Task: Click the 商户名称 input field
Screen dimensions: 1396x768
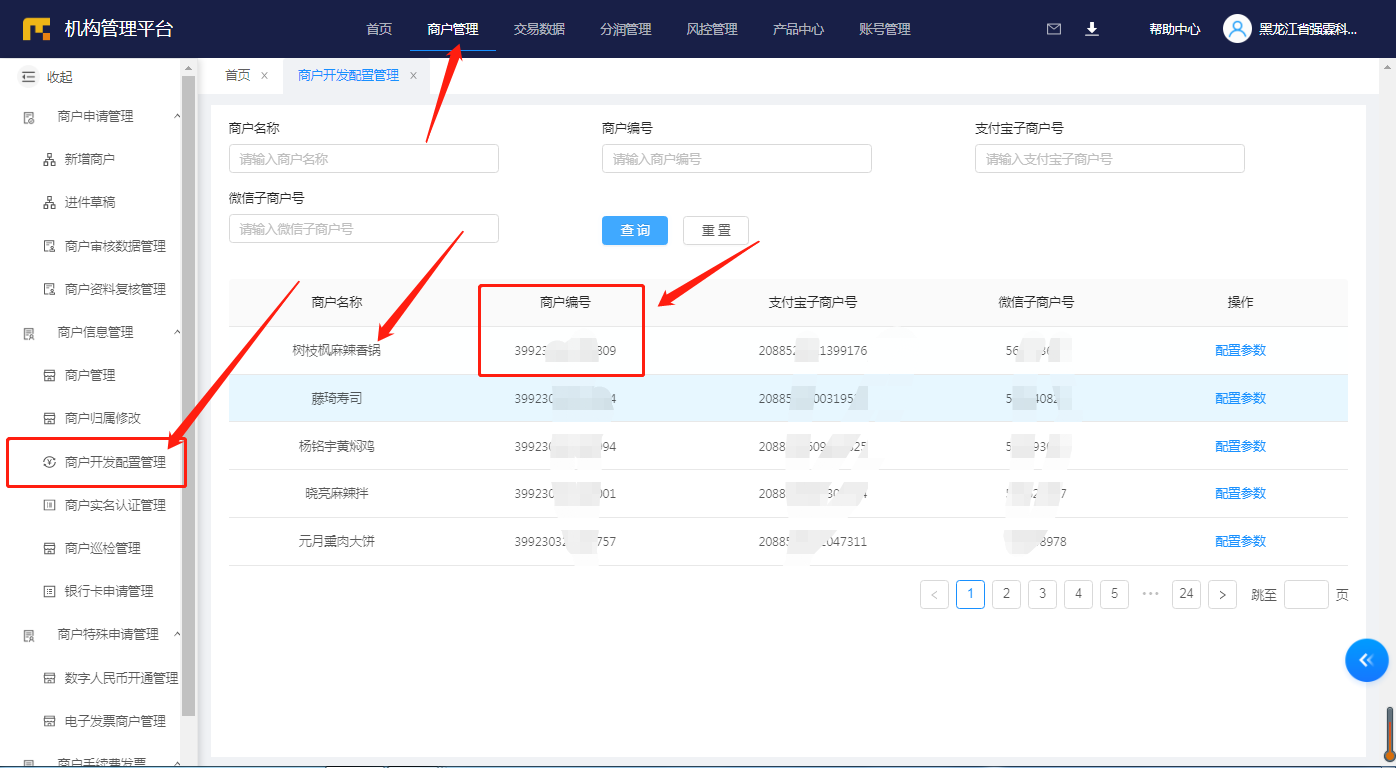Action: (x=363, y=159)
